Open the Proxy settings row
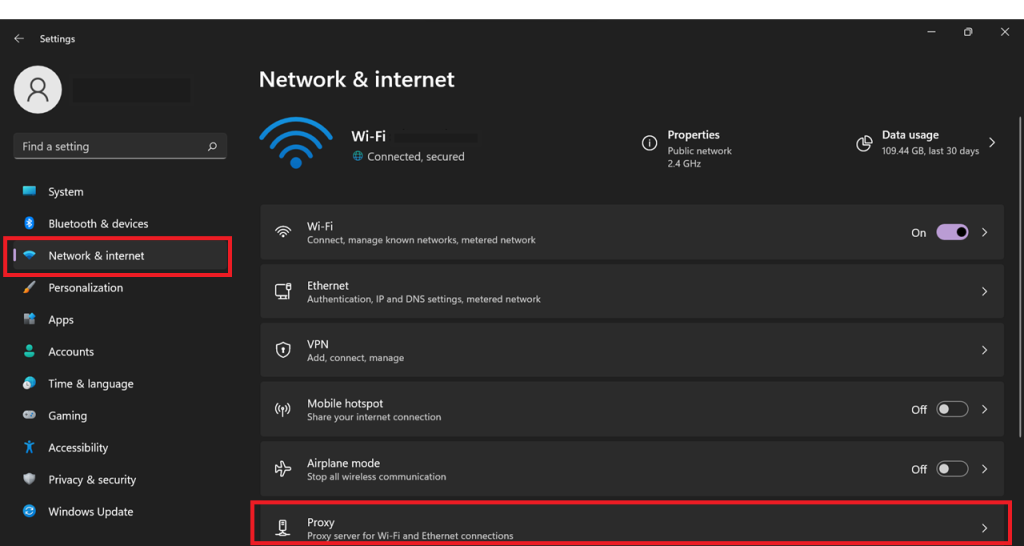The width and height of the screenshot is (1024, 546). tap(632, 525)
